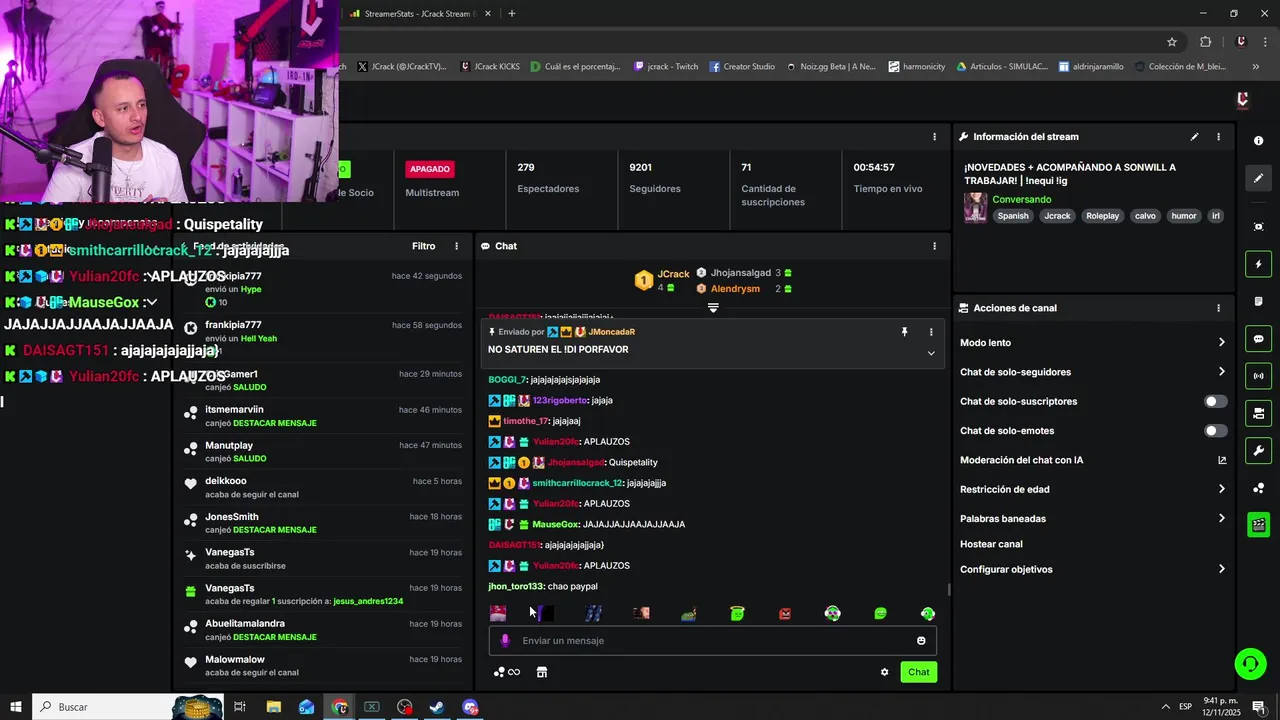Open Steam from the taskbar
1280x720 pixels.
pyautogui.click(x=437, y=707)
